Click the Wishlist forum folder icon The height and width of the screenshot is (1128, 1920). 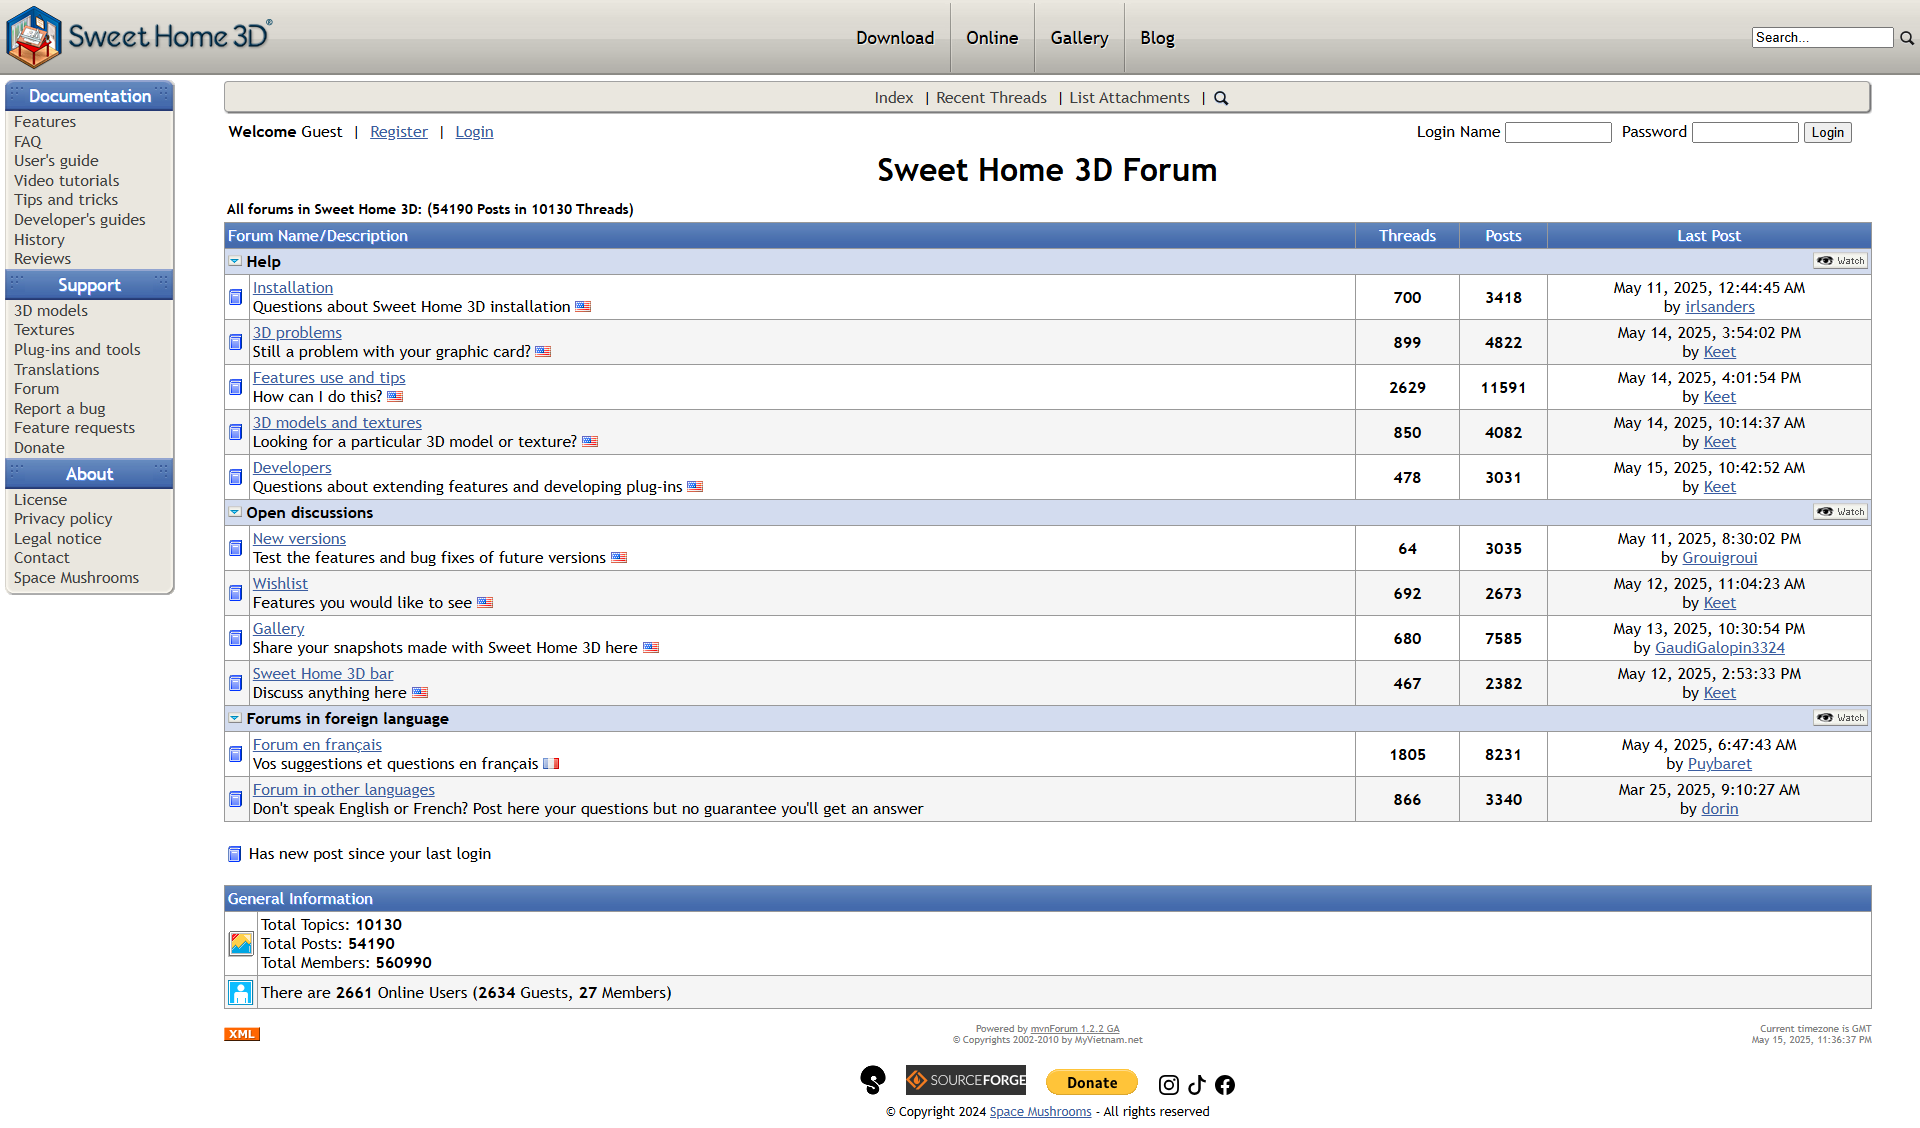236,594
